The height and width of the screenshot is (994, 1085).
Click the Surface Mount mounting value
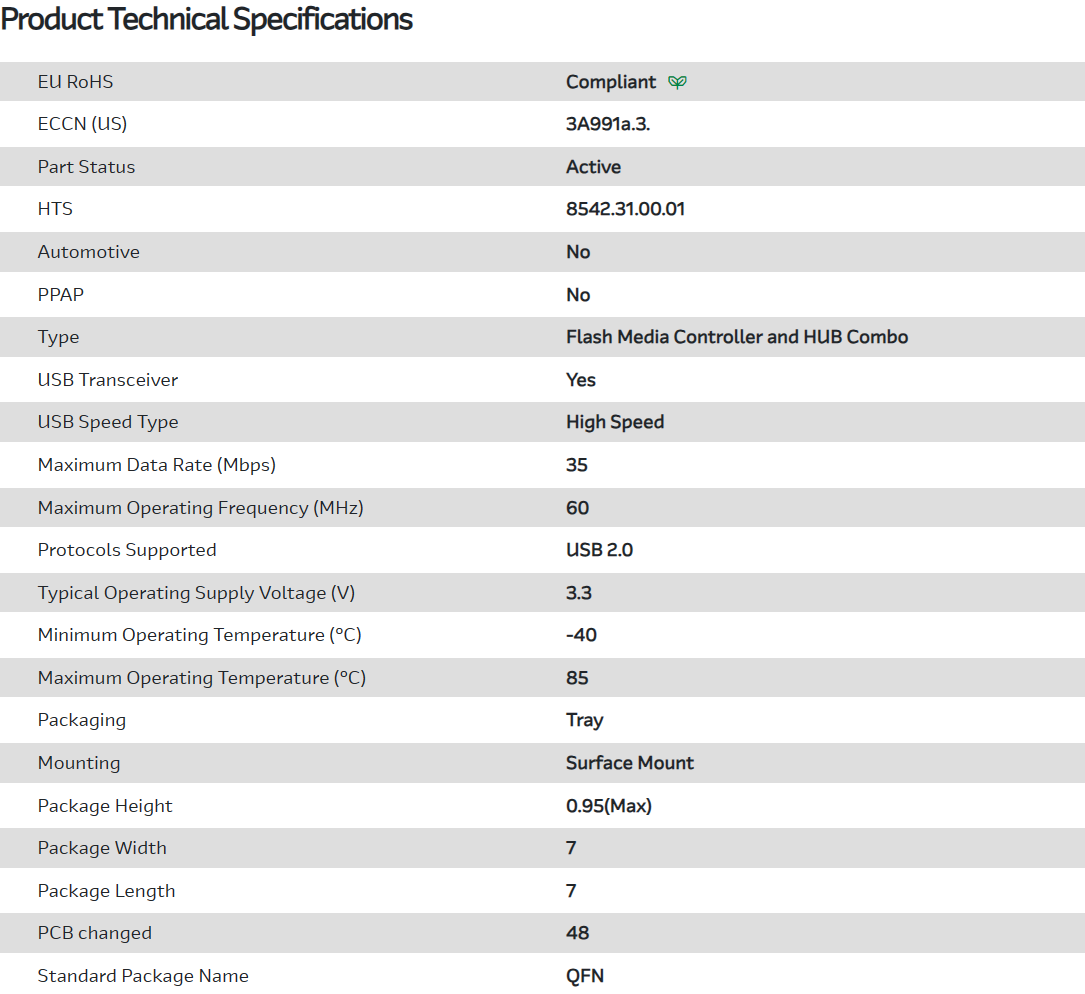tap(630, 763)
